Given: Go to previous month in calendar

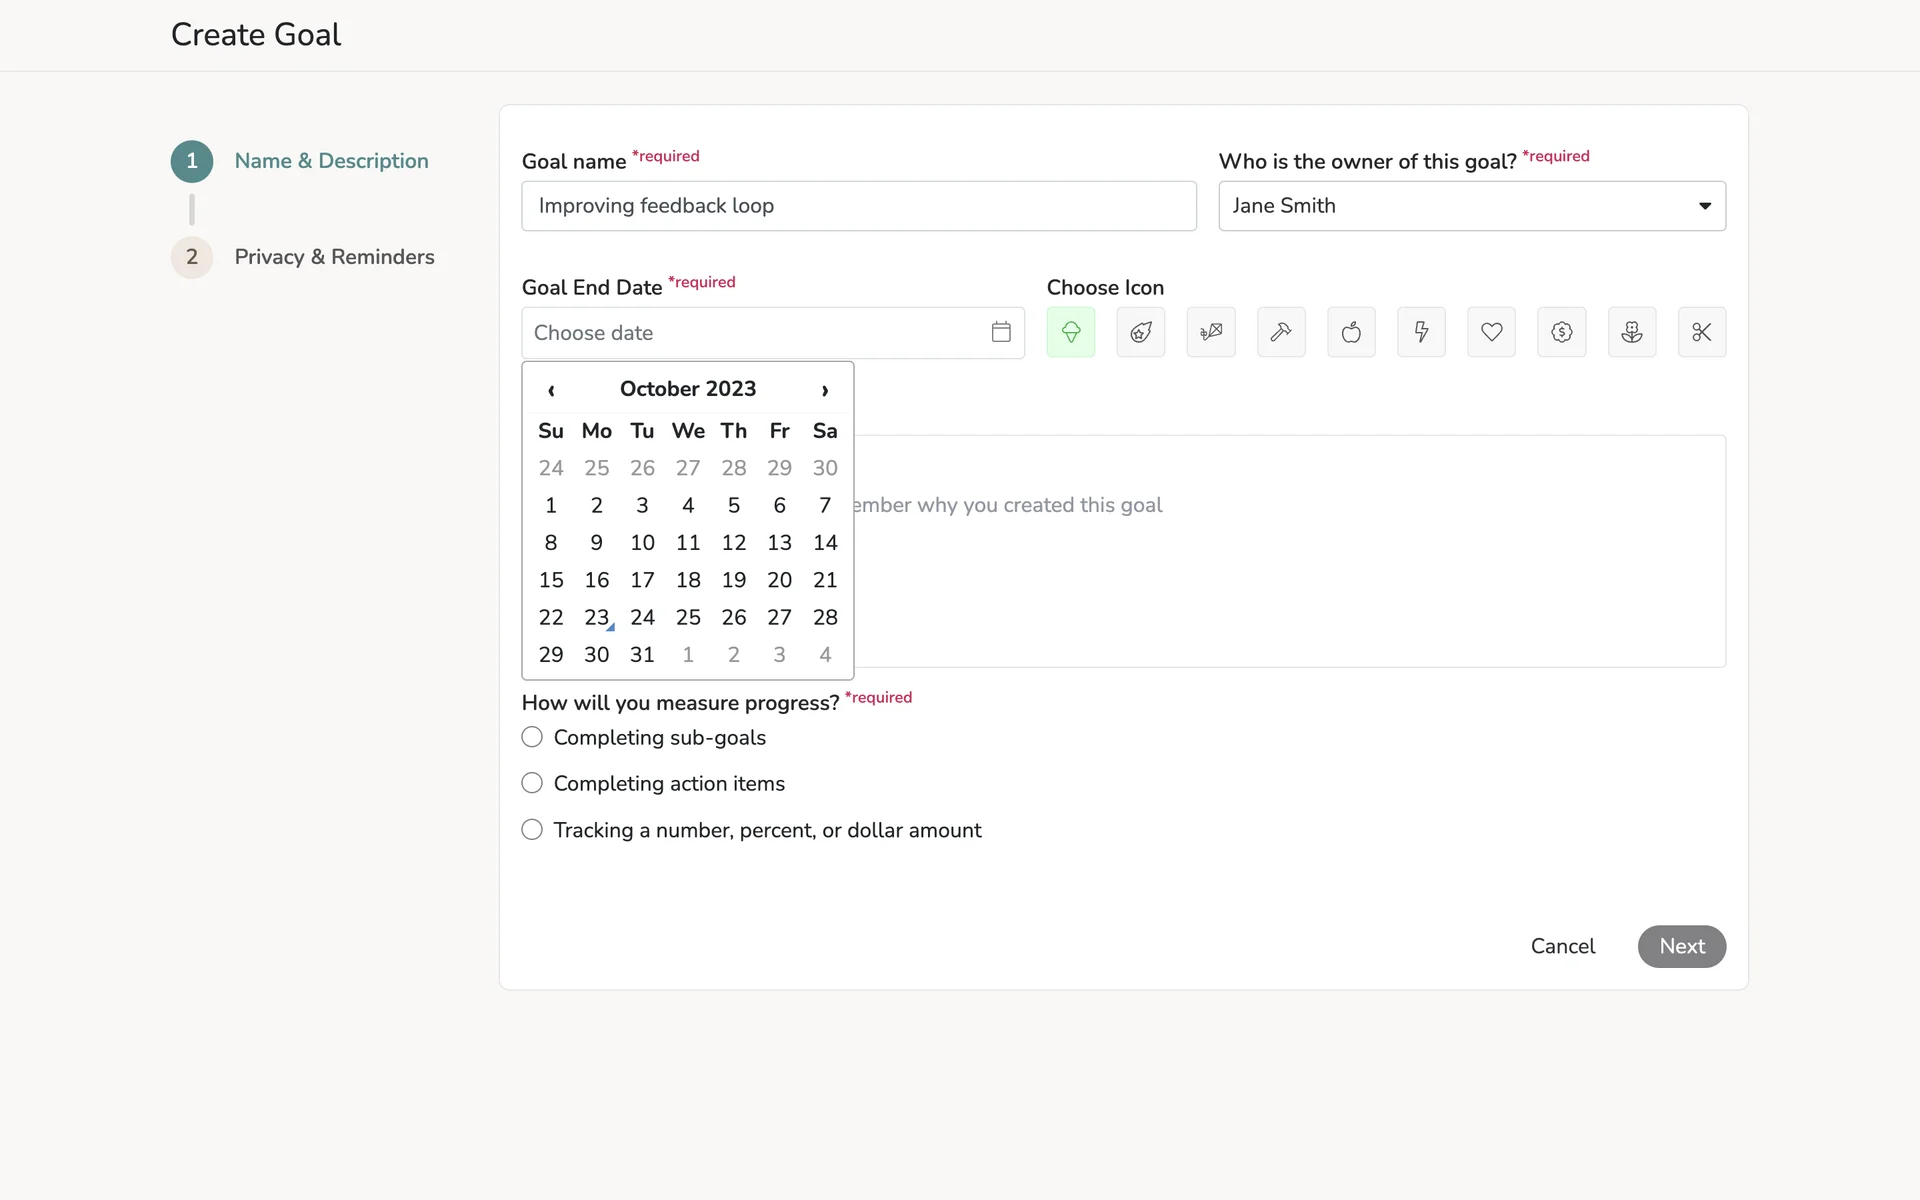Looking at the screenshot, I should click(x=551, y=390).
